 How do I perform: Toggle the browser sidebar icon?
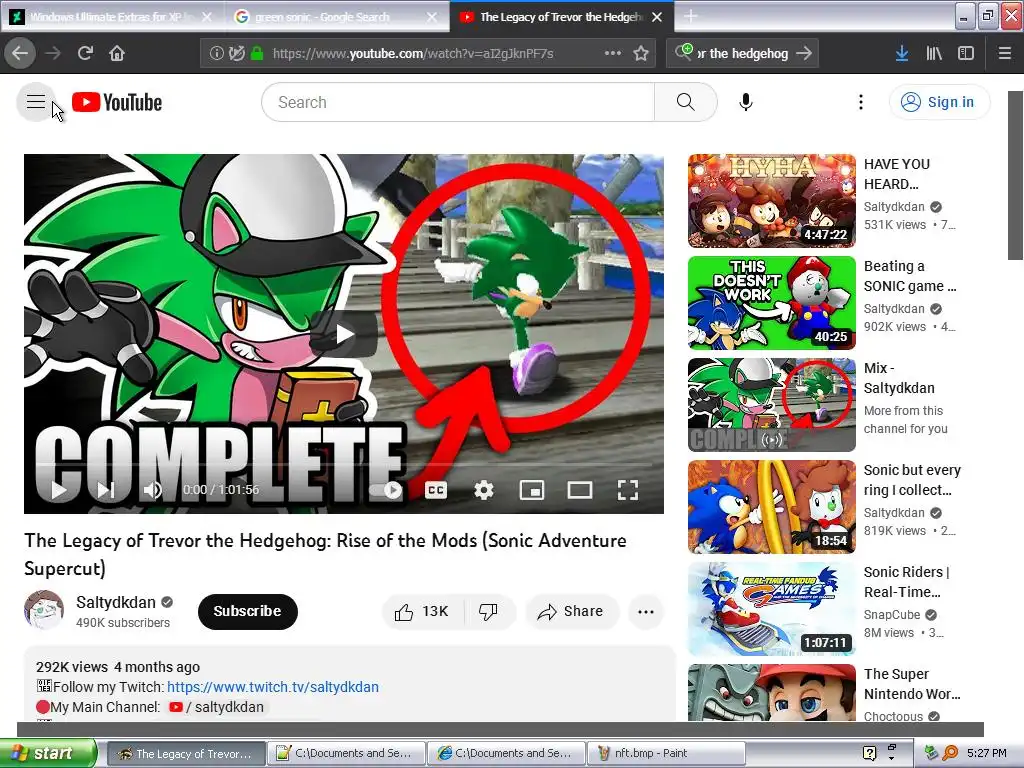(966, 53)
